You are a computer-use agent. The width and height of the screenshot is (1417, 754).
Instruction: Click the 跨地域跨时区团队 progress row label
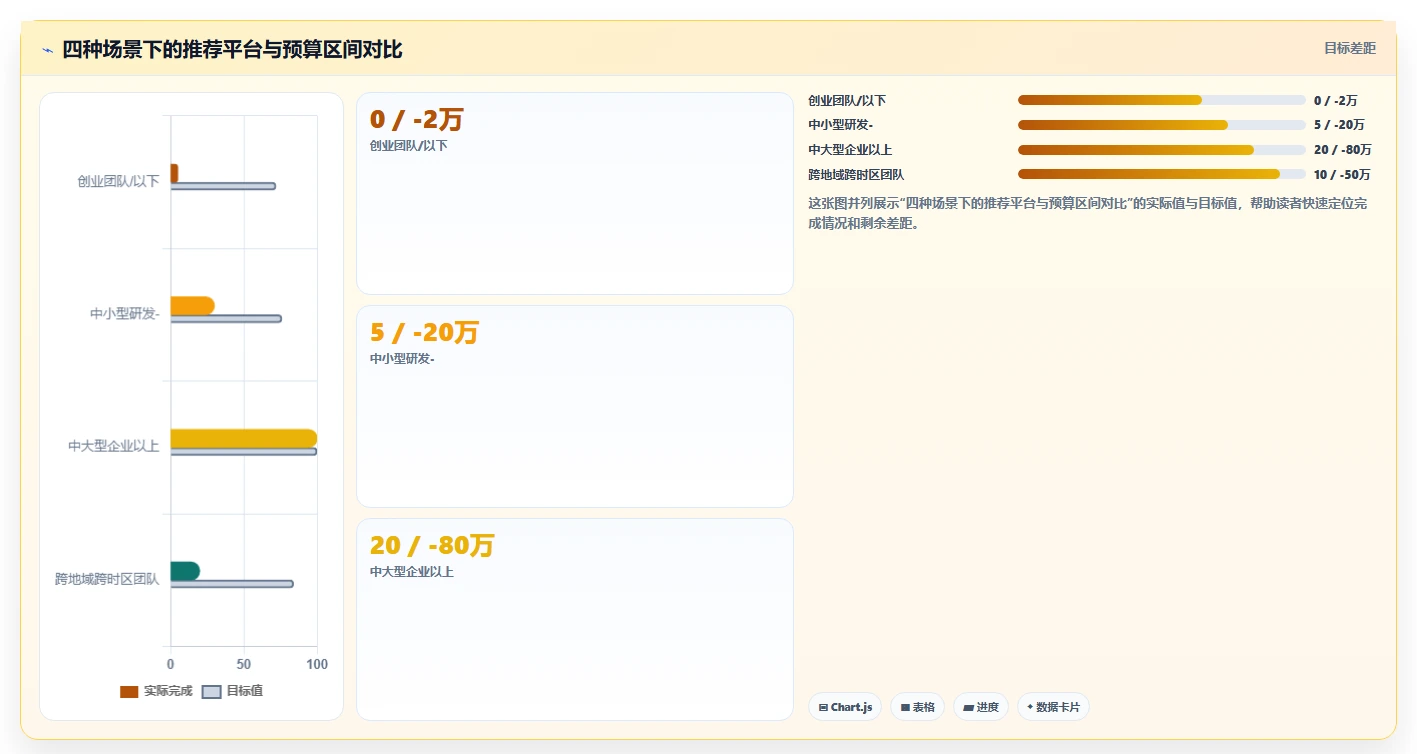pos(856,174)
